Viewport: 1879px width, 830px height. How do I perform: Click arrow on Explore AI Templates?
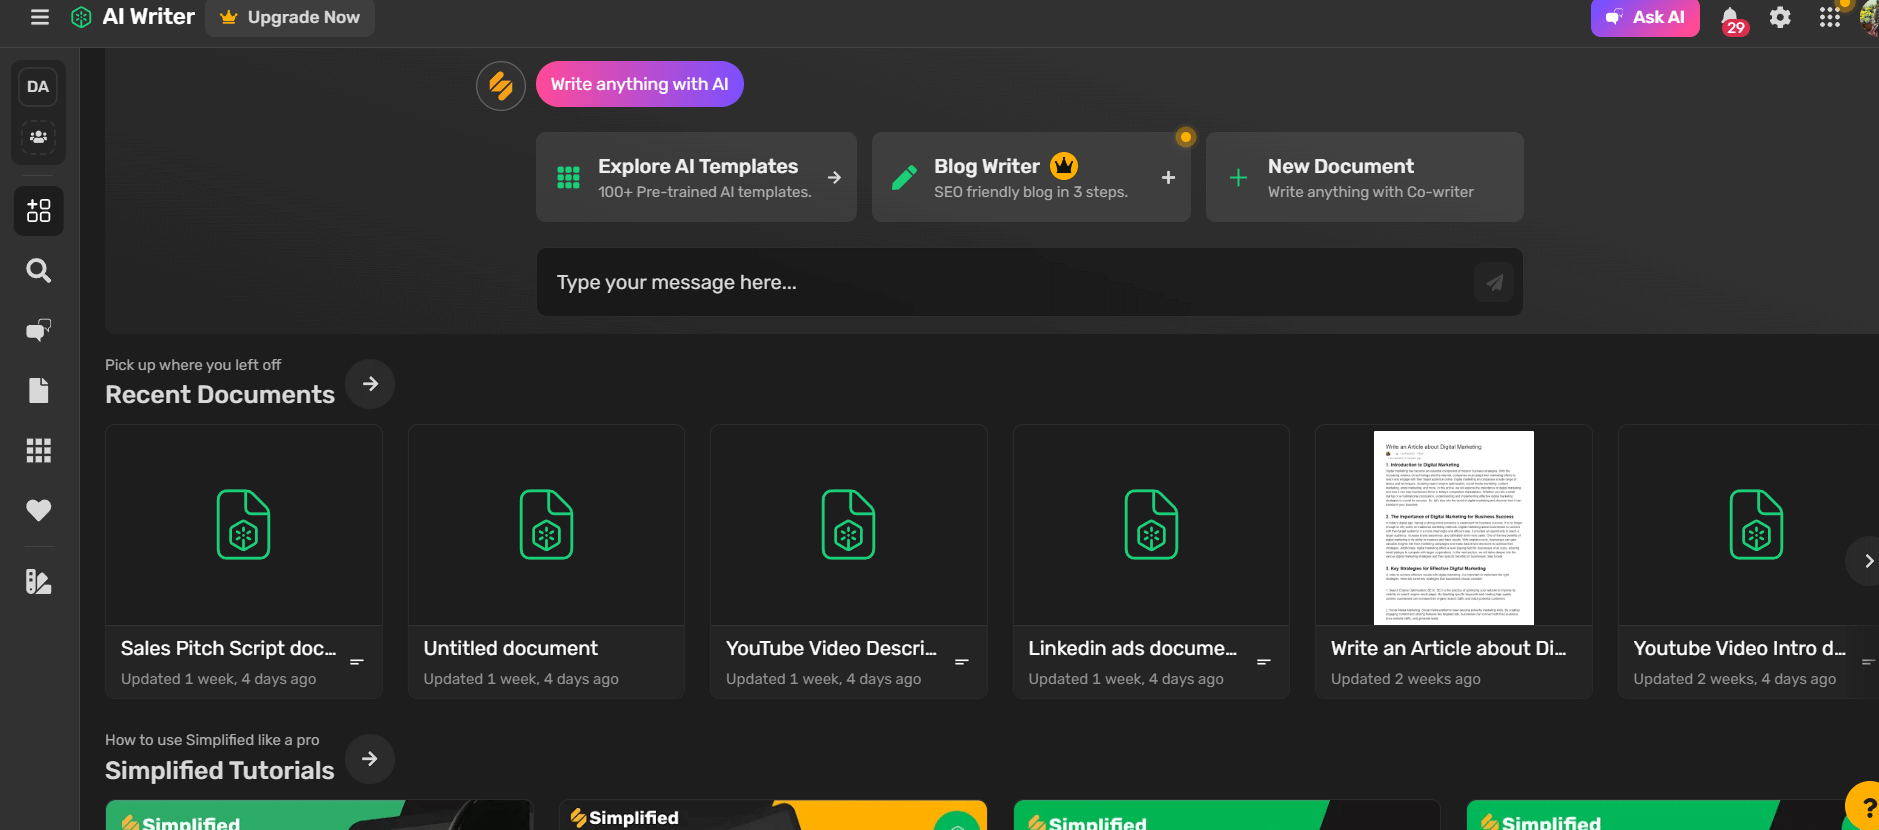834,178
